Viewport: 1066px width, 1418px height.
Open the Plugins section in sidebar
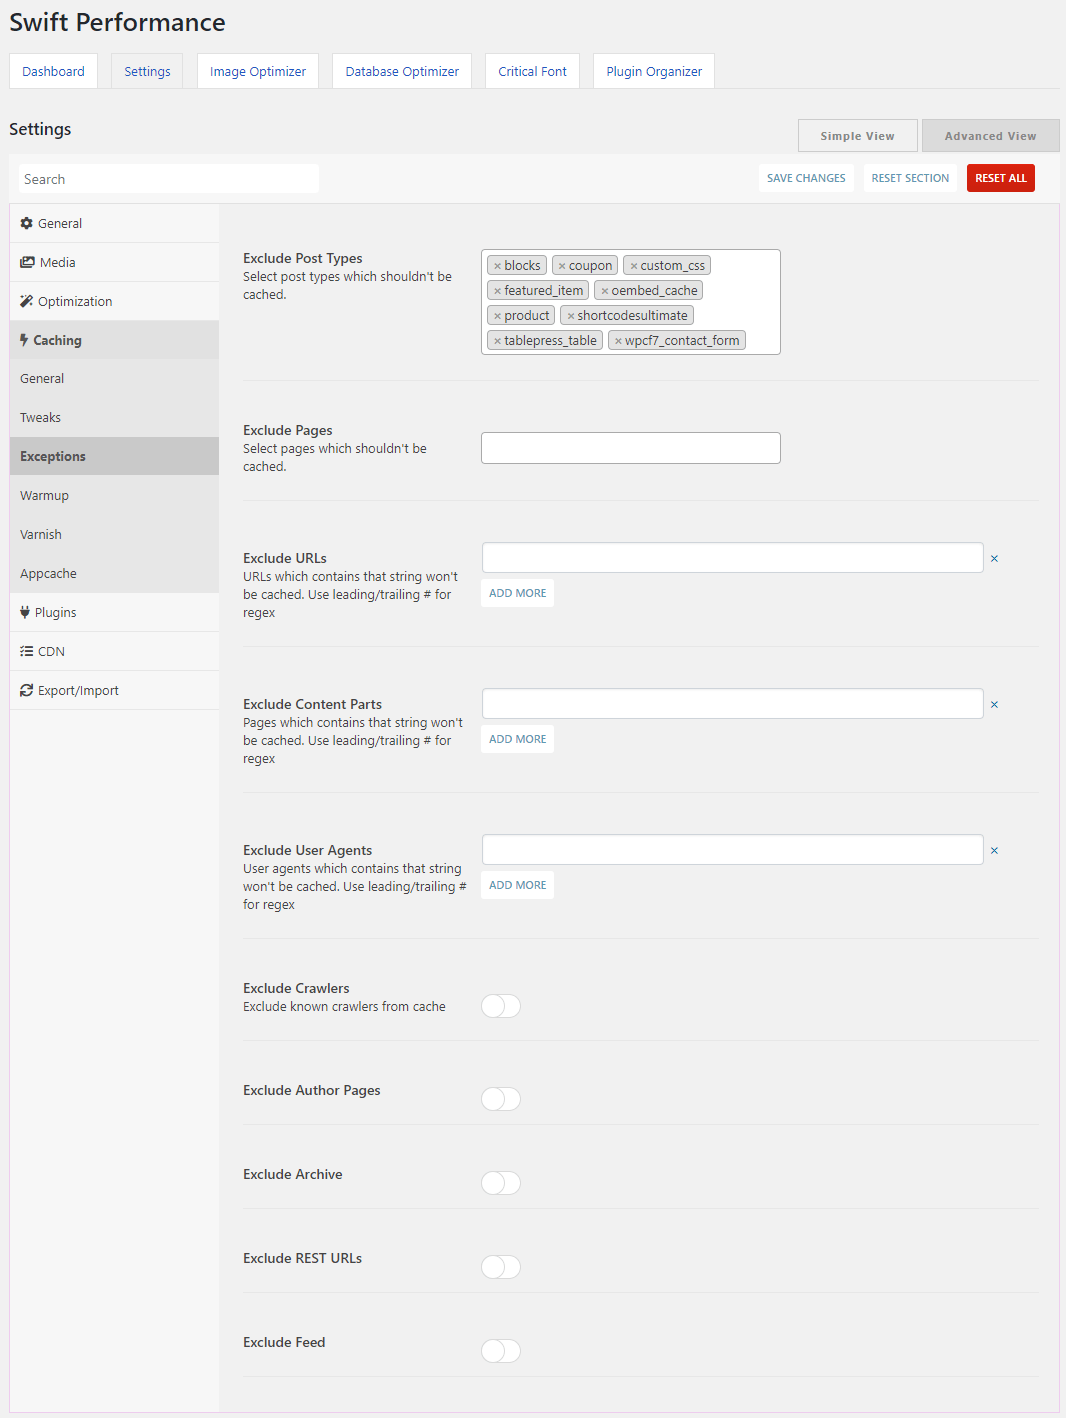114,613
